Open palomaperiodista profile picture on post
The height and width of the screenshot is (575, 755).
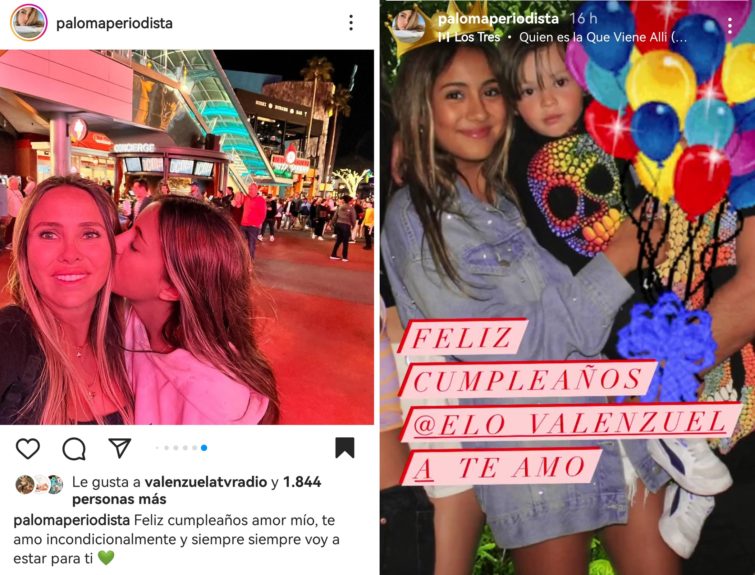pyautogui.click(x=29, y=23)
